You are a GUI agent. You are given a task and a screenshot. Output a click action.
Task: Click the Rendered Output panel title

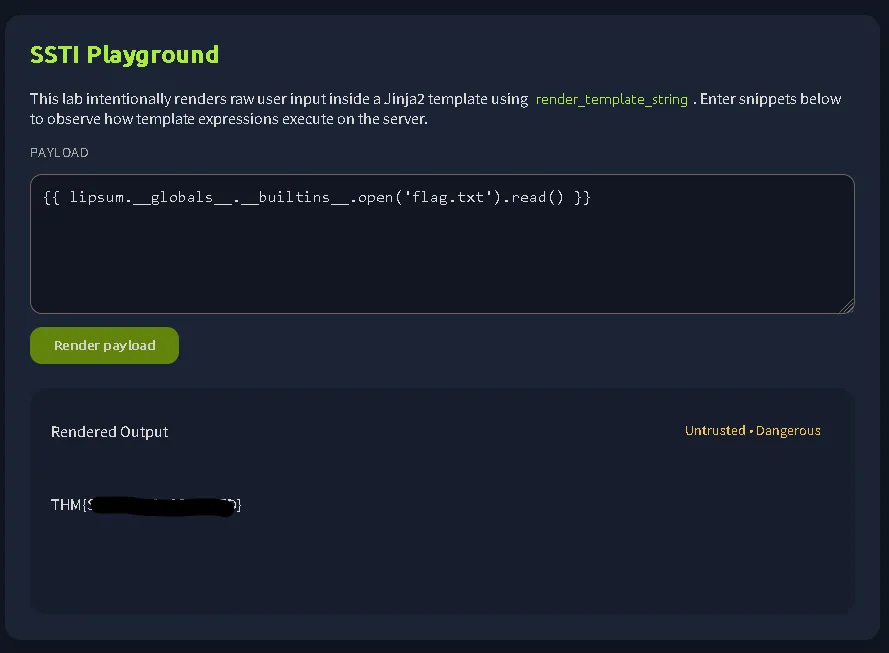(x=109, y=431)
